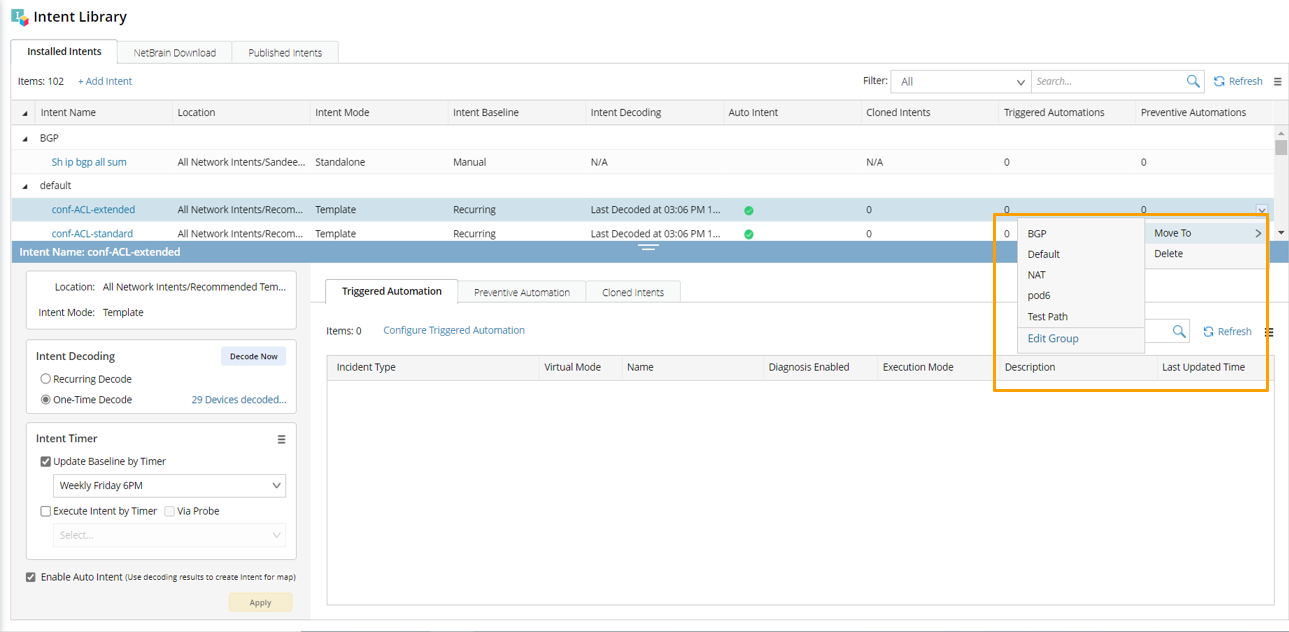Collapse all groups via header triangle

(25, 113)
